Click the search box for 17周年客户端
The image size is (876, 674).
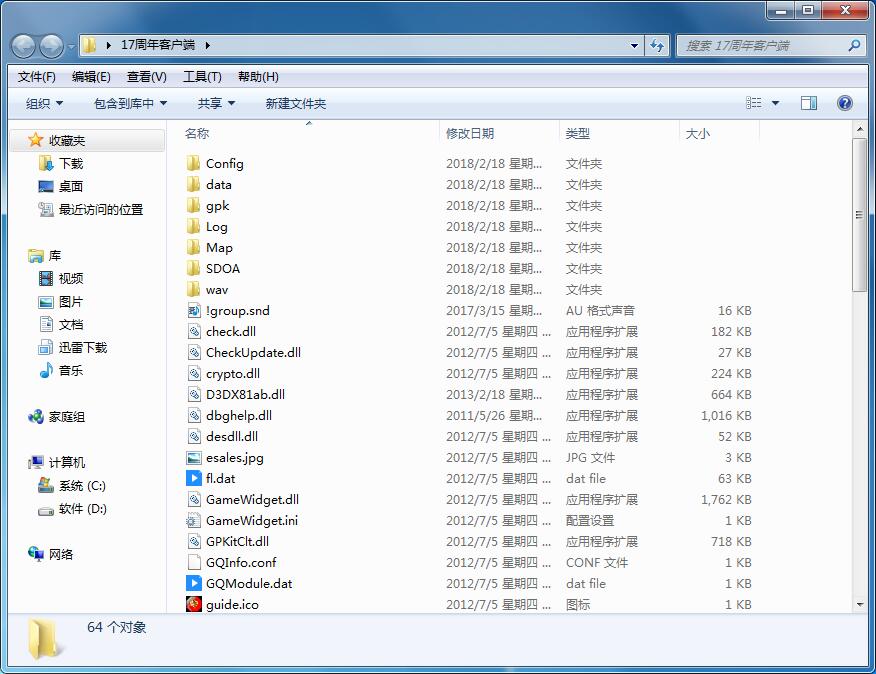pyautogui.click(x=762, y=46)
